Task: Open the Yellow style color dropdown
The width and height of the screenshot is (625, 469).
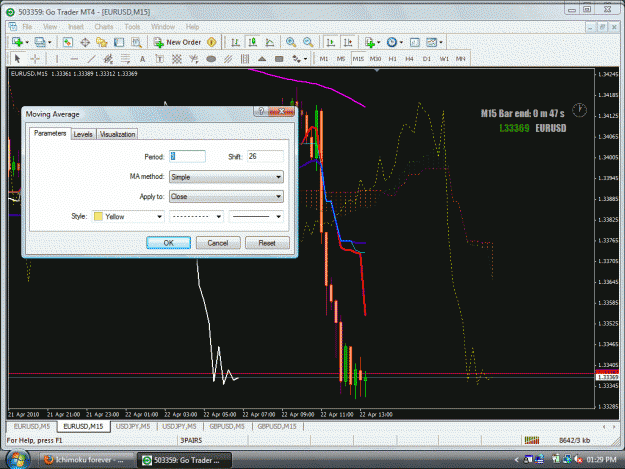Action: [128, 216]
